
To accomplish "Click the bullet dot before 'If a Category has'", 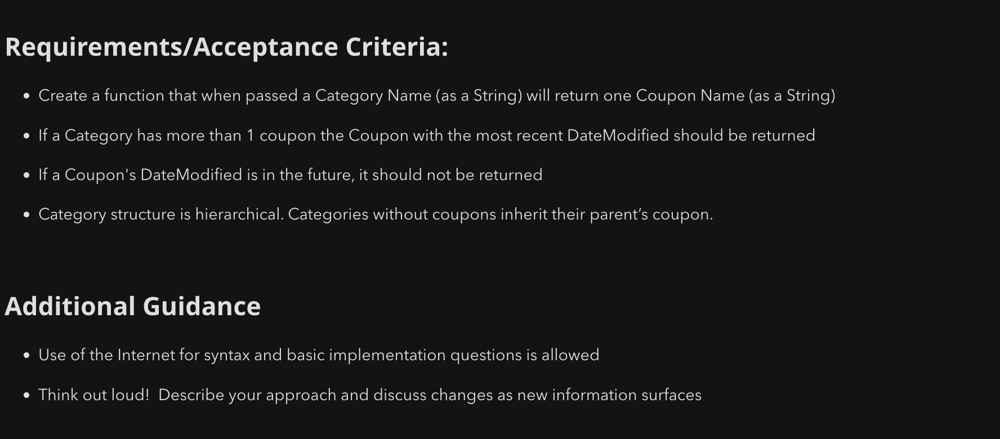I will (x=26, y=136).
